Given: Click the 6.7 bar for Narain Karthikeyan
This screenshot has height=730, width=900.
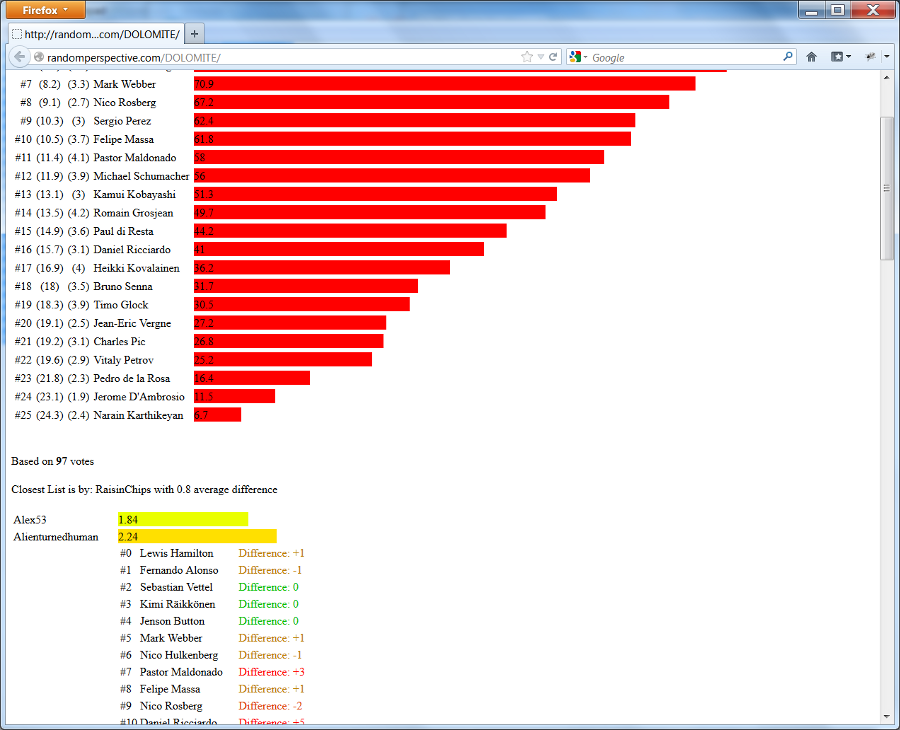Looking at the screenshot, I should click(218, 414).
